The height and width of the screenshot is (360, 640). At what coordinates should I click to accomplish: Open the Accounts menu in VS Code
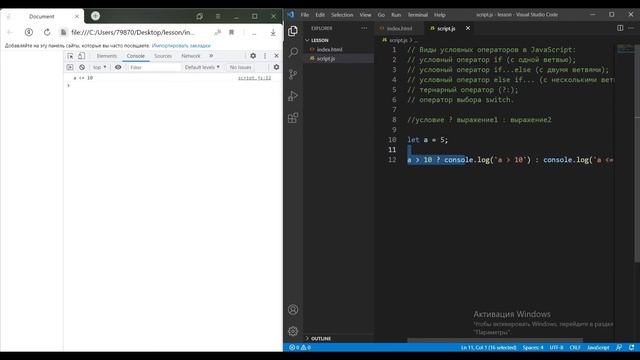(293, 309)
